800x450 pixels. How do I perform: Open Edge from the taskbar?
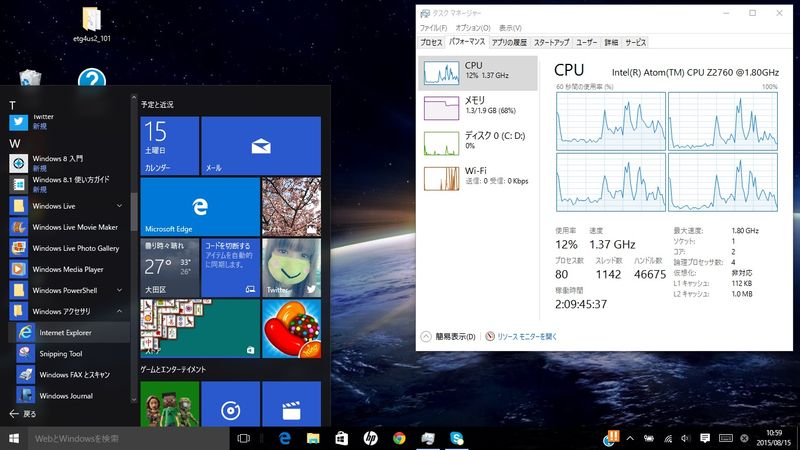(x=284, y=438)
